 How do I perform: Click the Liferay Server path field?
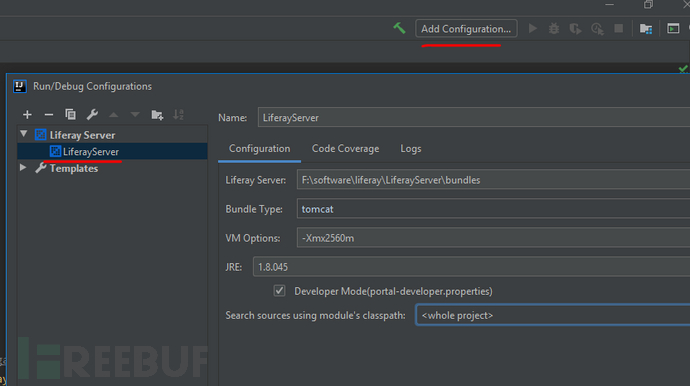(x=493, y=180)
